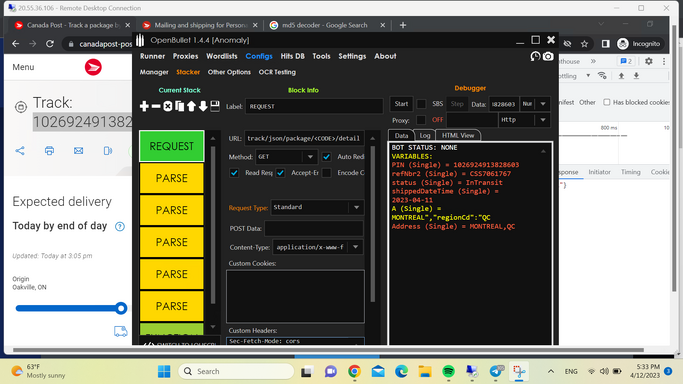This screenshot has height=384, width=683.
Task: Open config Manager tab
Action: click(x=154, y=72)
